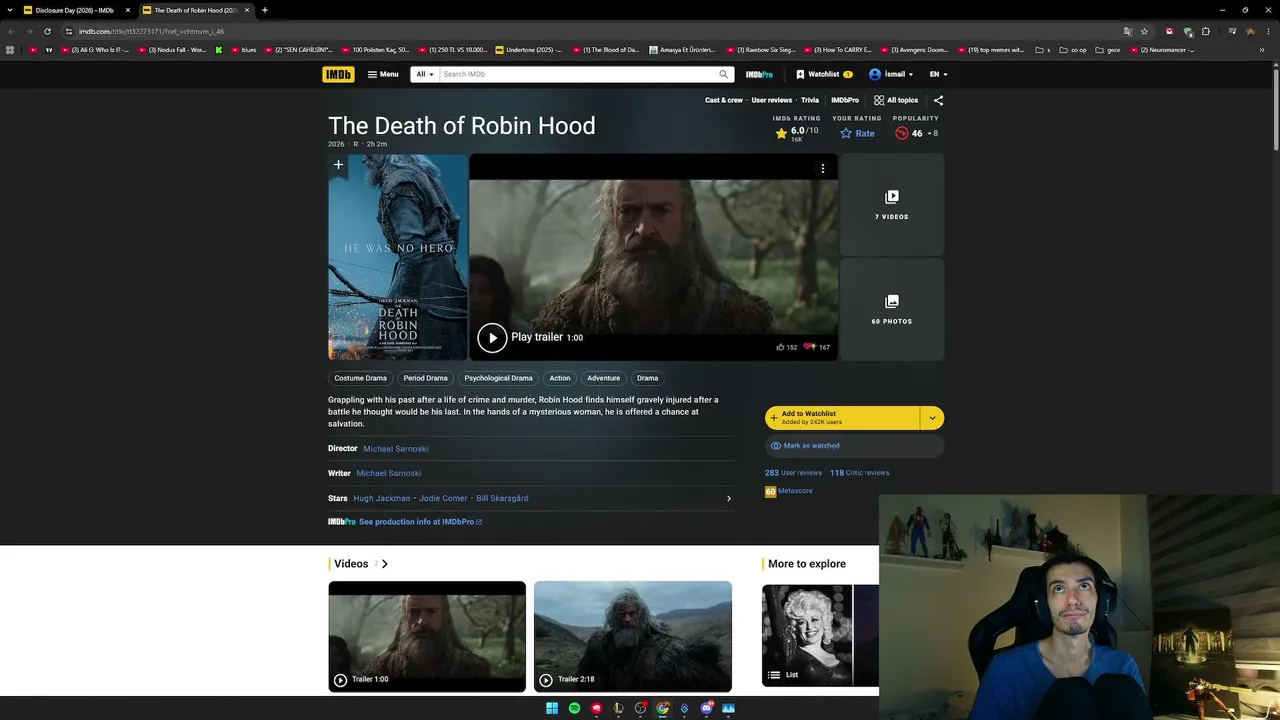
Task: Bookmark this page with the star icon
Action: (1144, 31)
